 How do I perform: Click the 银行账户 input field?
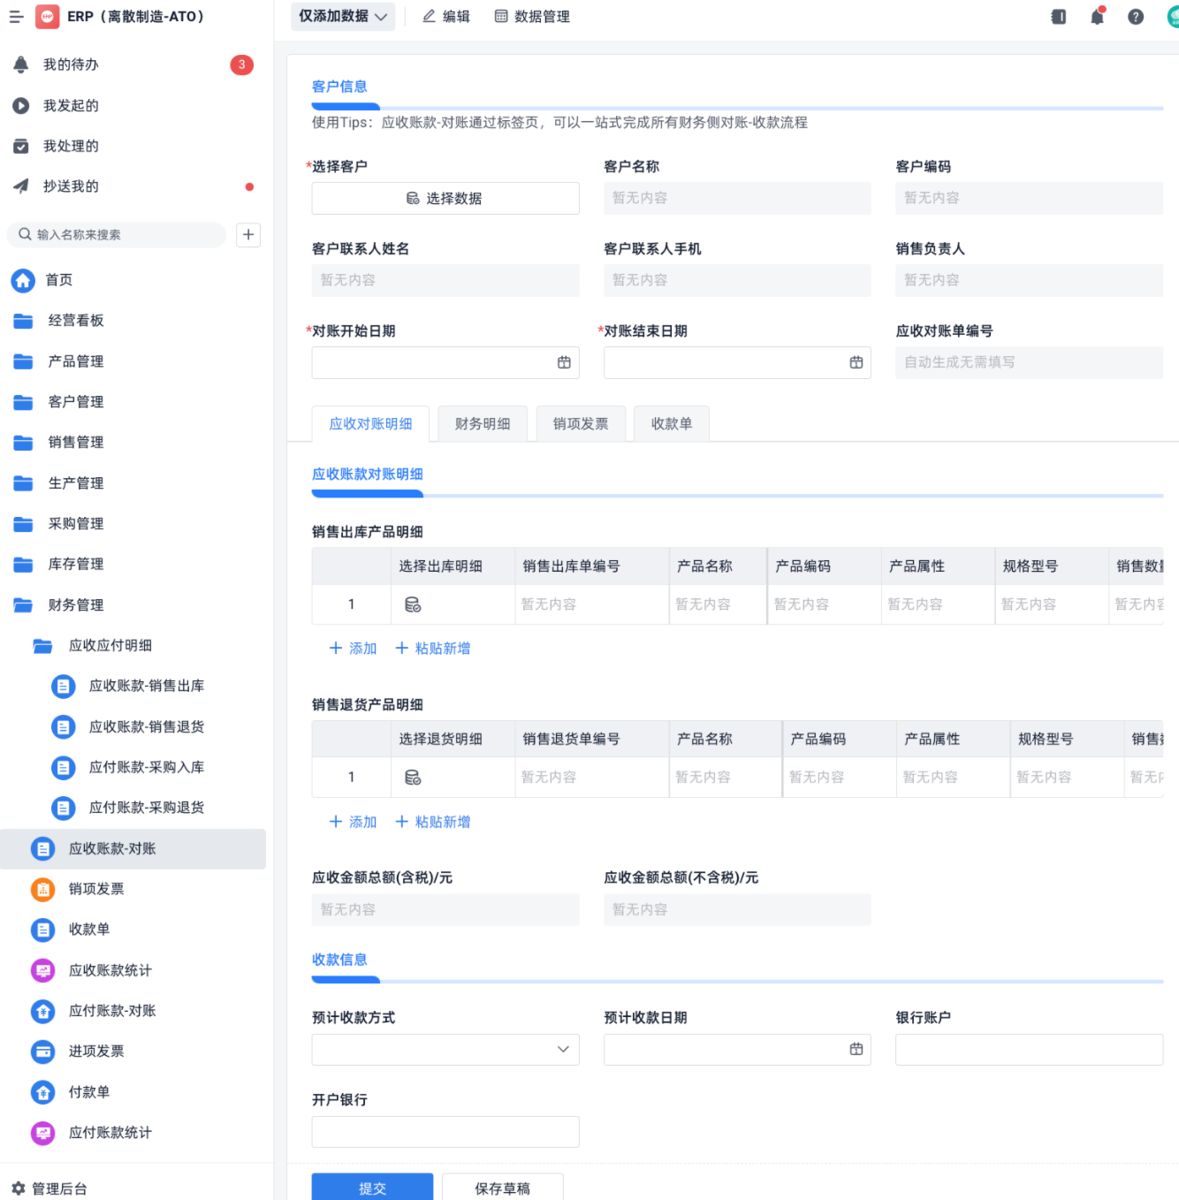1029,1049
